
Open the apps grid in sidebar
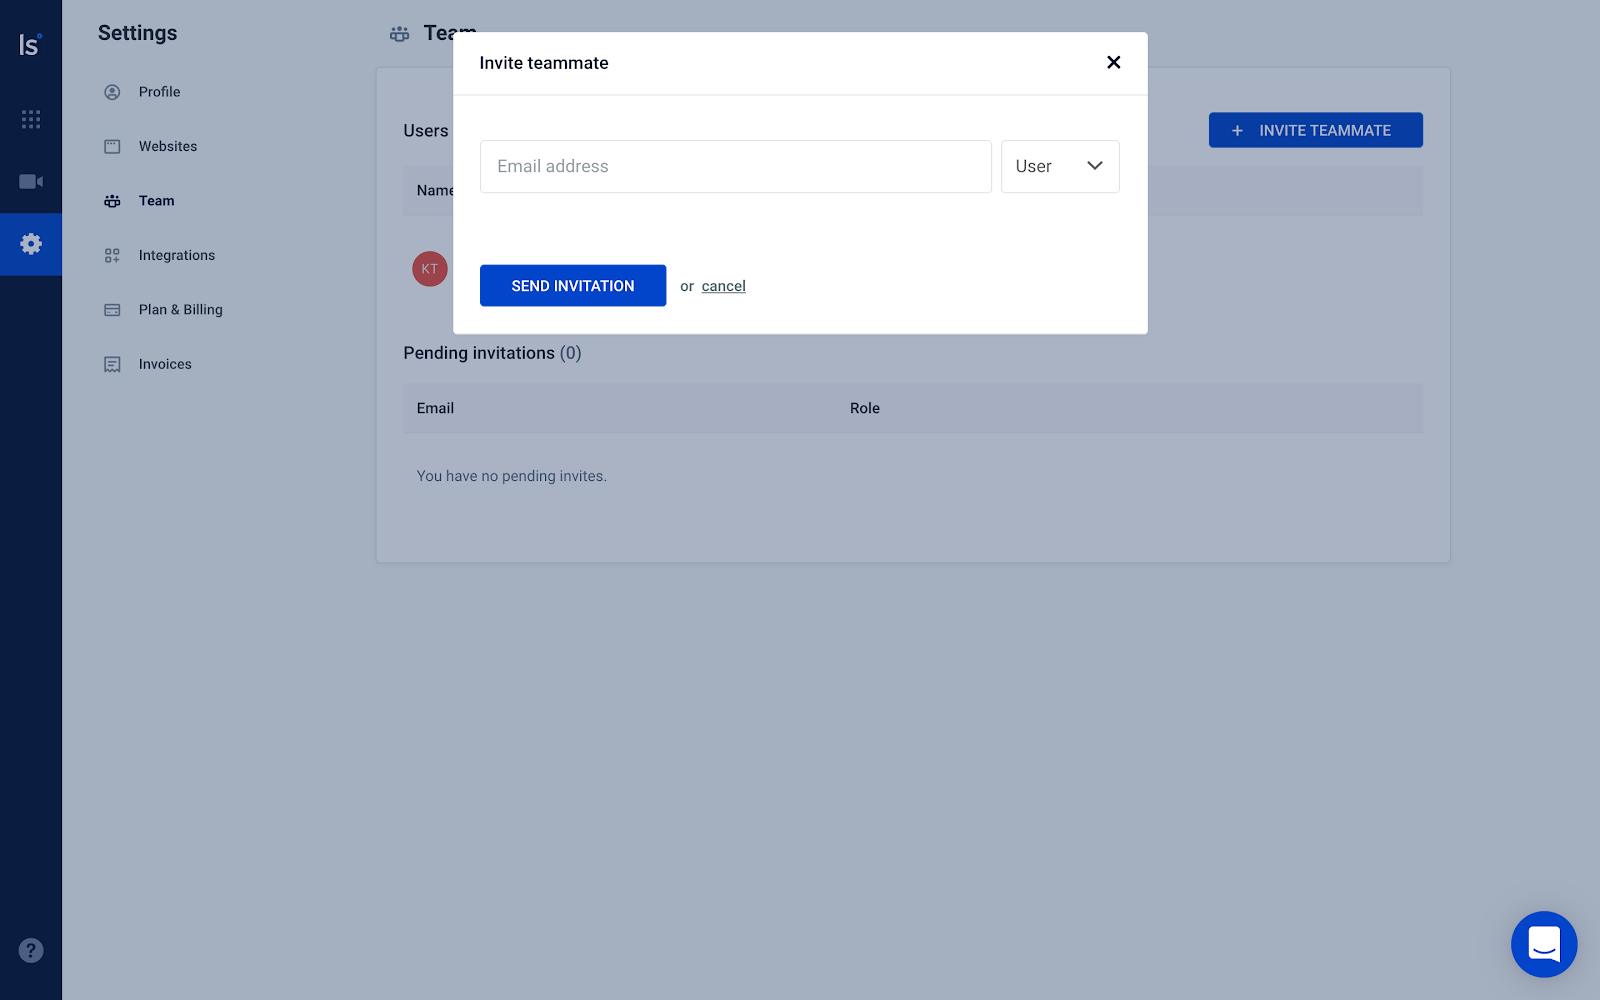coord(31,119)
